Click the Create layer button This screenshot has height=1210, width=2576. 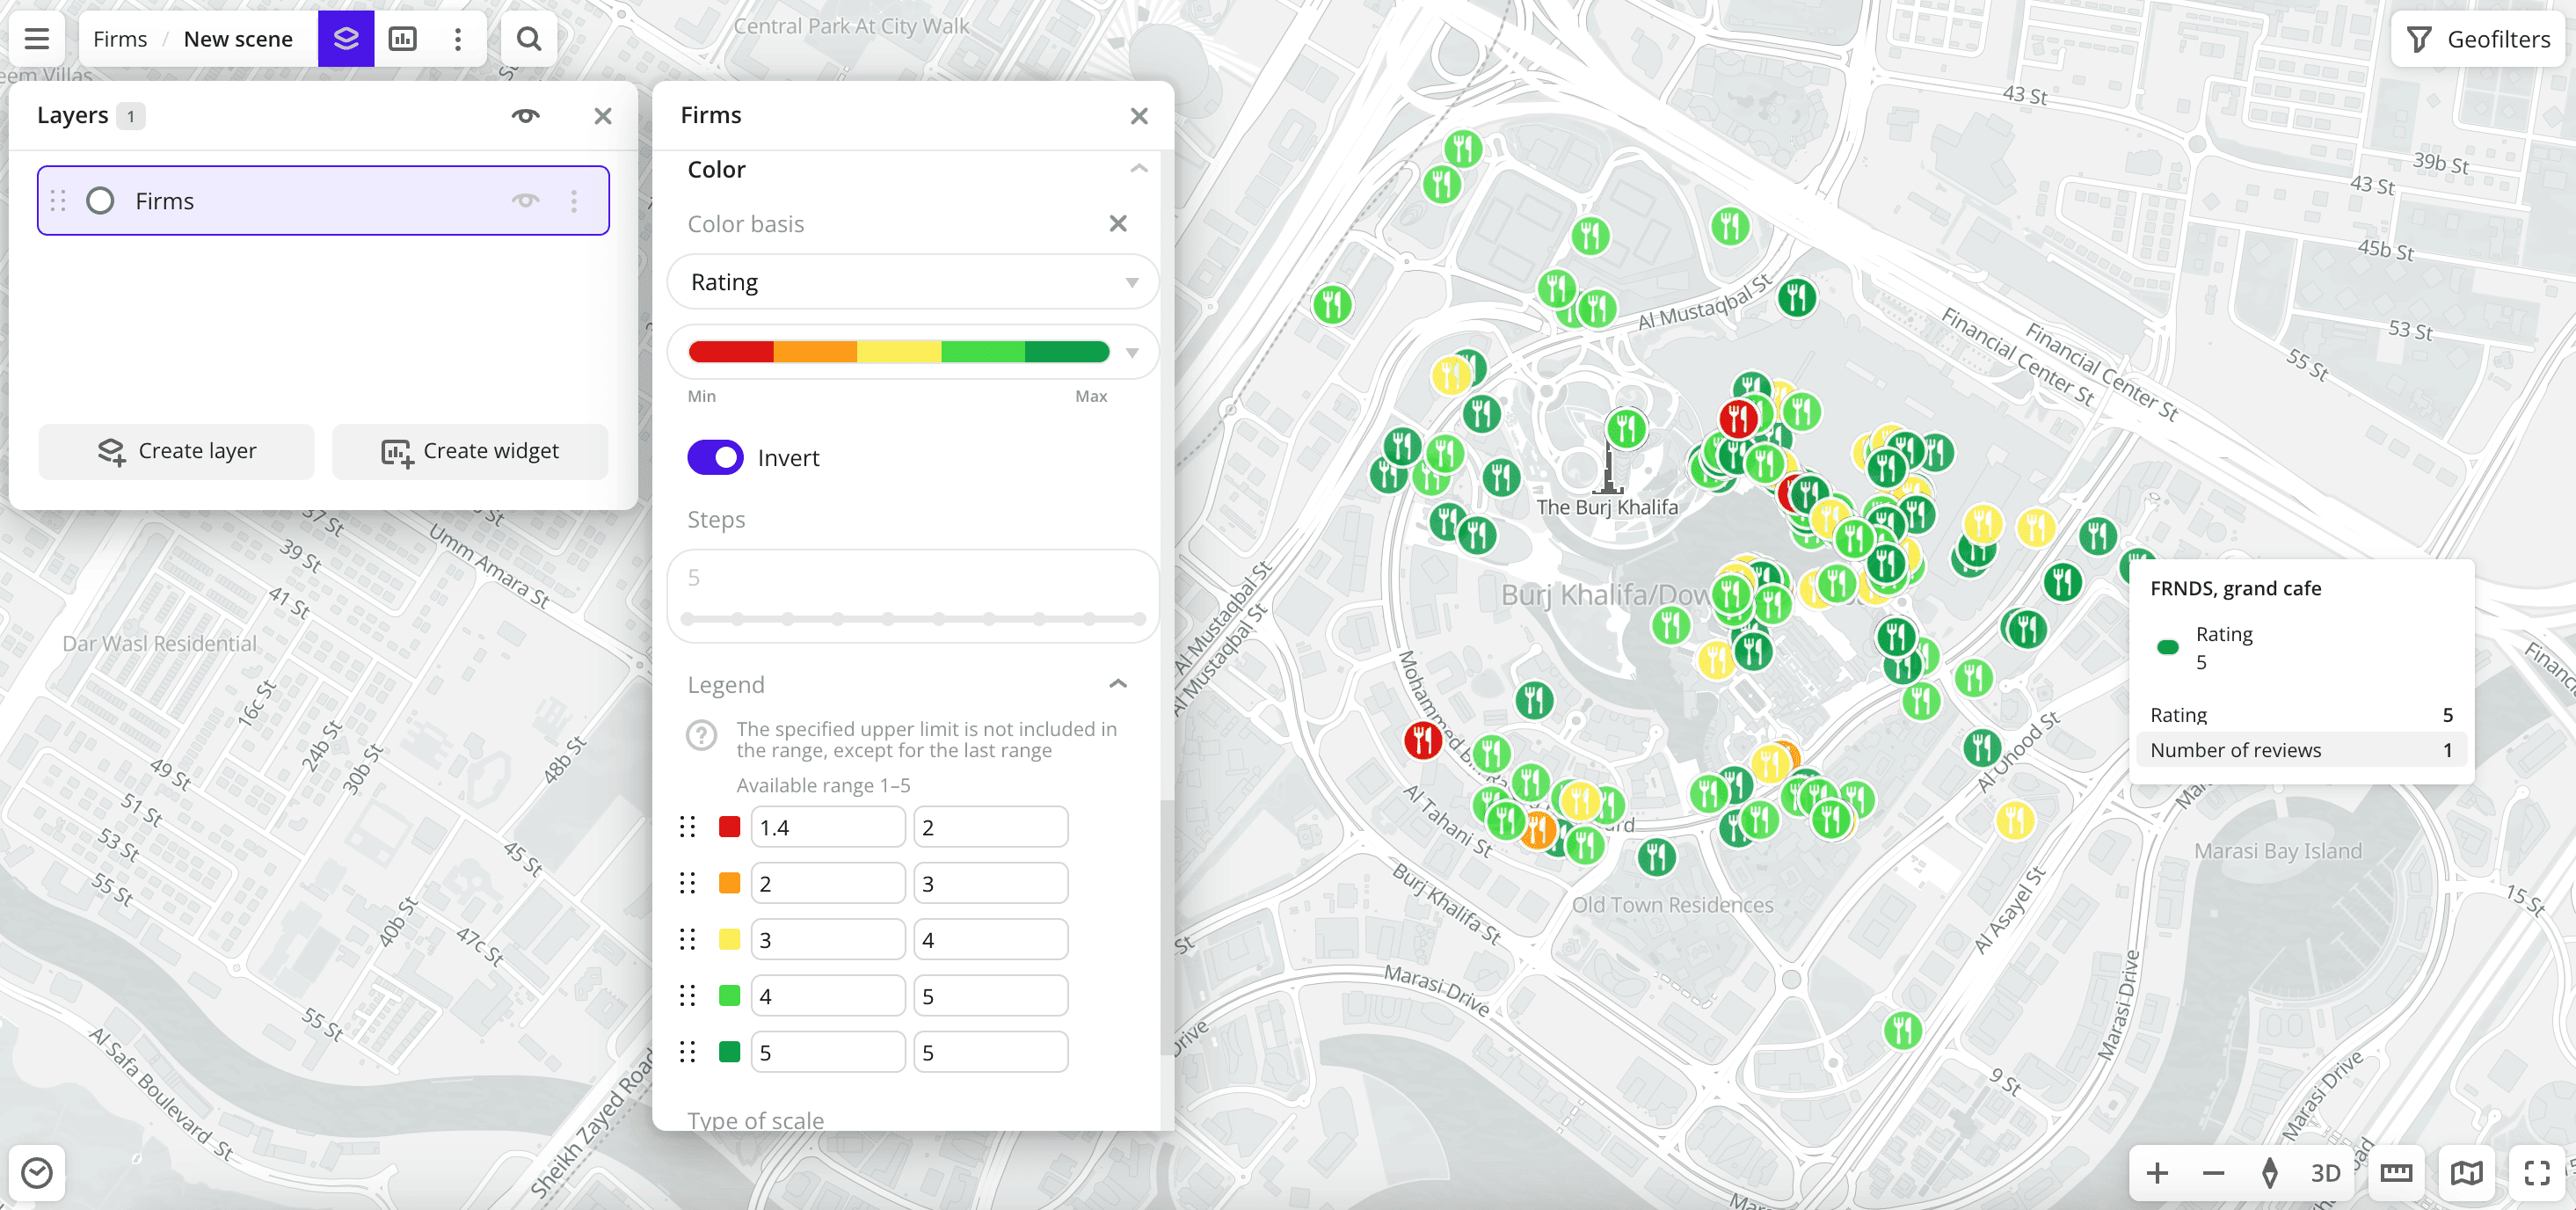[x=177, y=451]
